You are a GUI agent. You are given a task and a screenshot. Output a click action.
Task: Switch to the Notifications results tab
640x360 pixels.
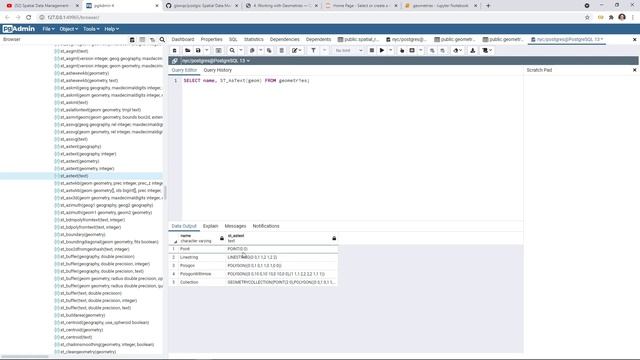click(266, 226)
